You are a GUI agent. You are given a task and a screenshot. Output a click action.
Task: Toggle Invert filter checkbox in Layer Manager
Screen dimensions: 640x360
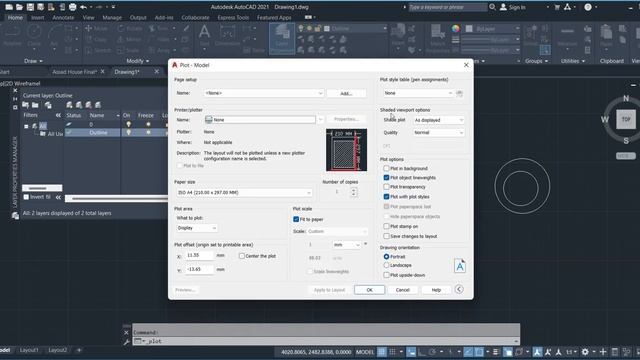coord(26,197)
